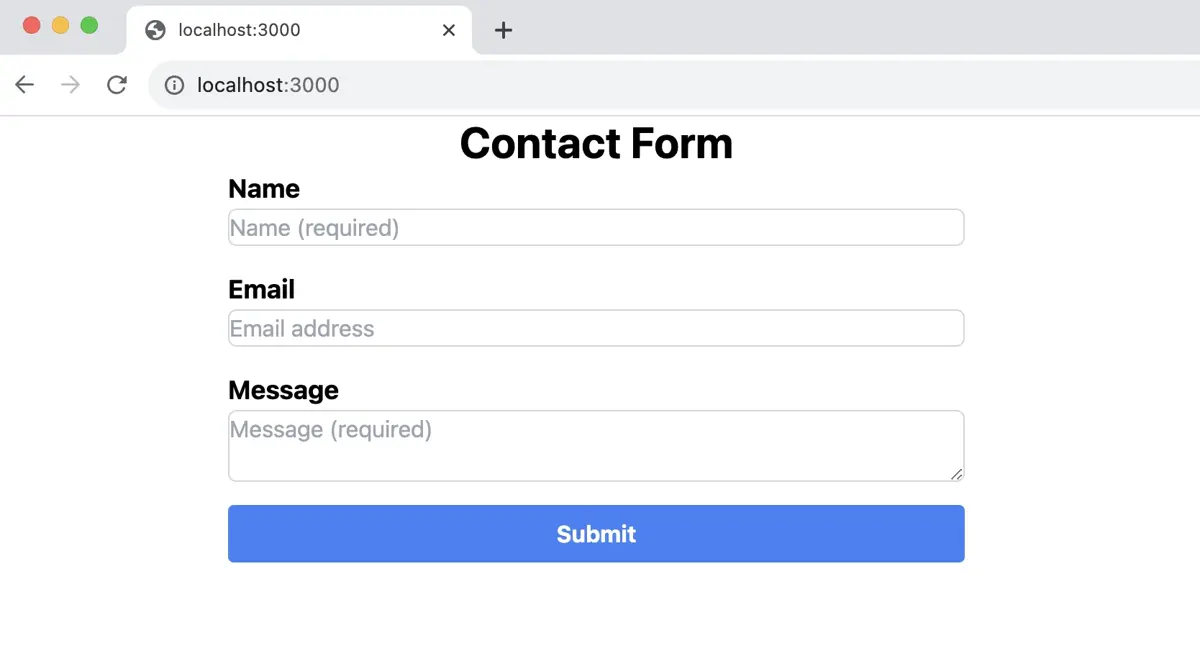This screenshot has width=1200, height=666.
Task: Click inside the Email address field
Action: [x=596, y=328]
